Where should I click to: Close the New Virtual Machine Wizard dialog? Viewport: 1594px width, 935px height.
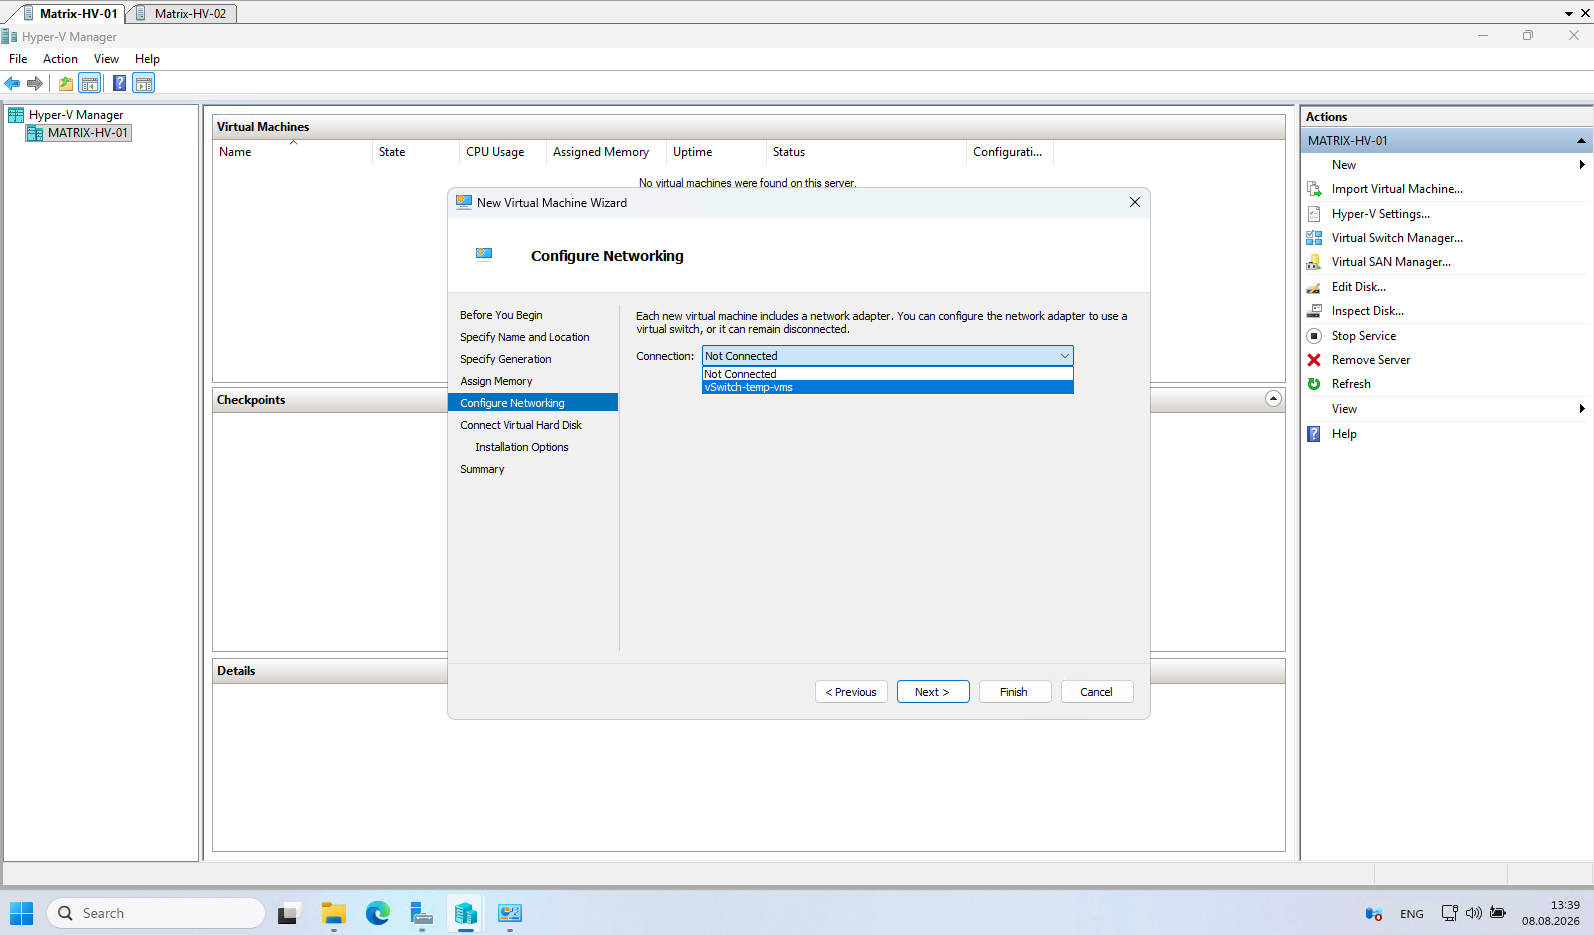point(1135,202)
